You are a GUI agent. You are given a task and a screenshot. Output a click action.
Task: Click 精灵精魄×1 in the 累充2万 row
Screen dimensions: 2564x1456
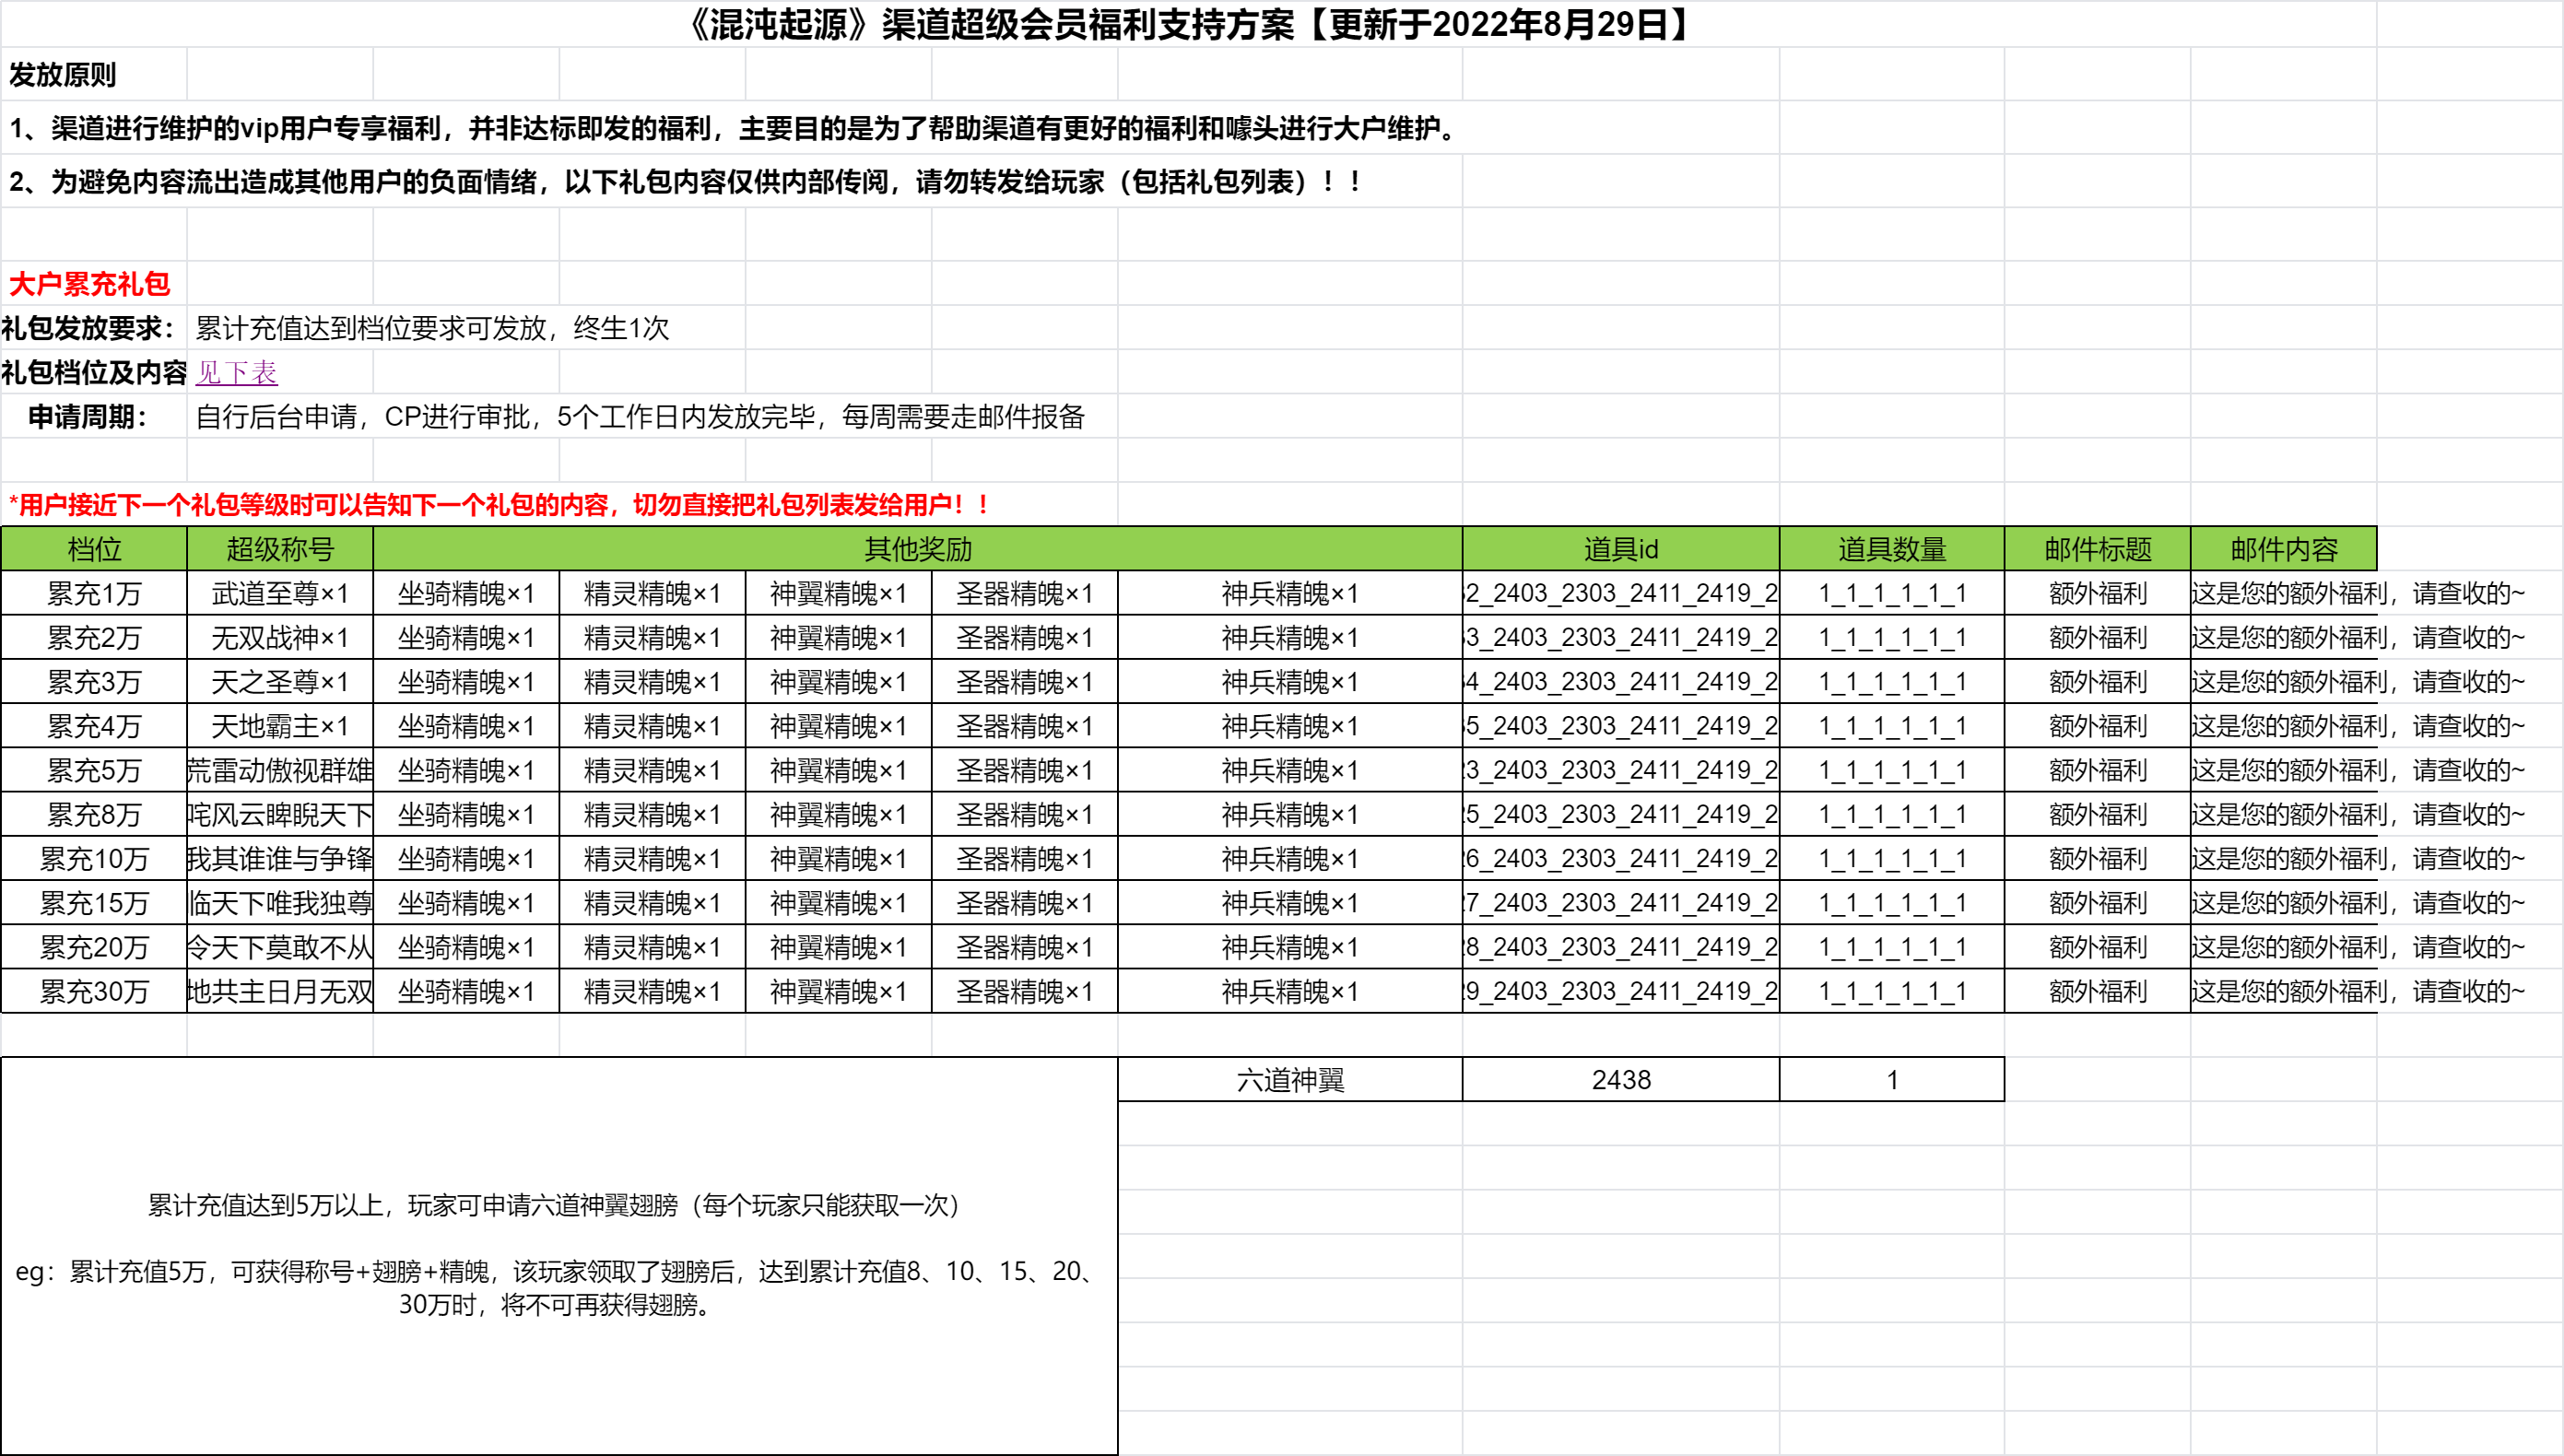coord(652,637)
